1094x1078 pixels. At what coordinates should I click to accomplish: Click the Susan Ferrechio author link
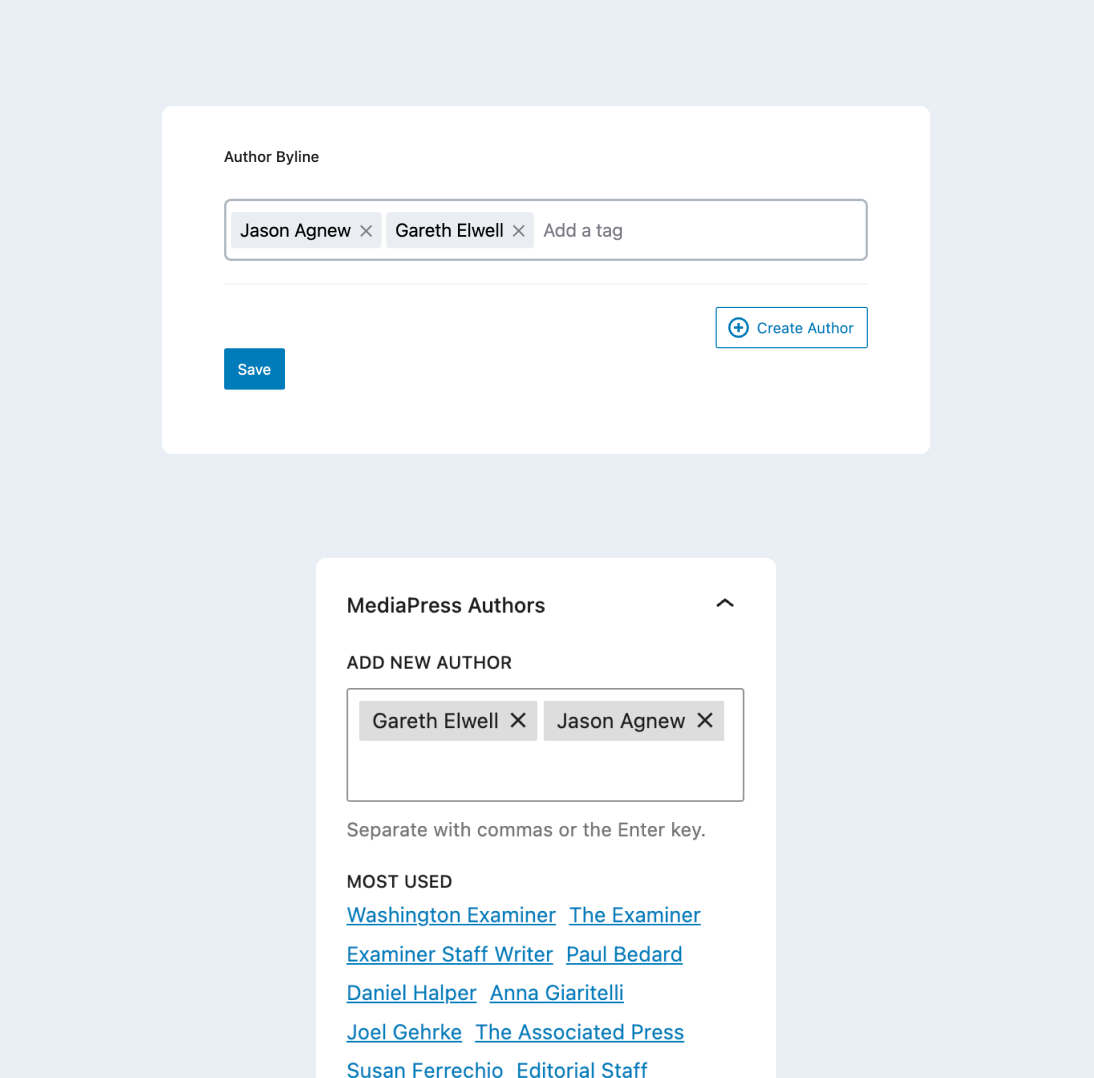(x=425, y=1069)
